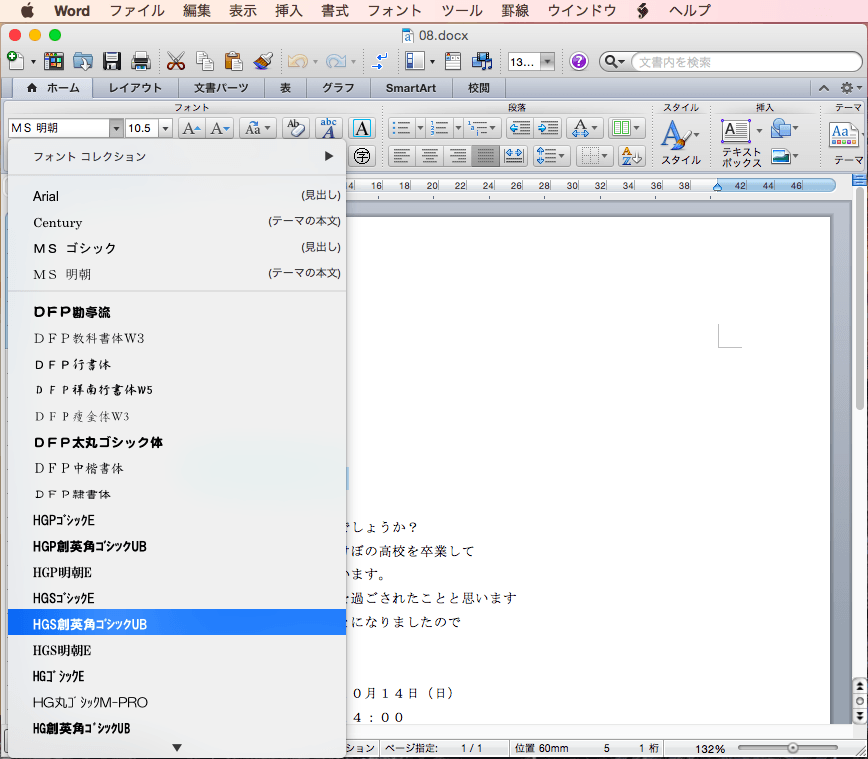
Task: Open the font name dropdown arrow
Action: click(x=116, y=128)
